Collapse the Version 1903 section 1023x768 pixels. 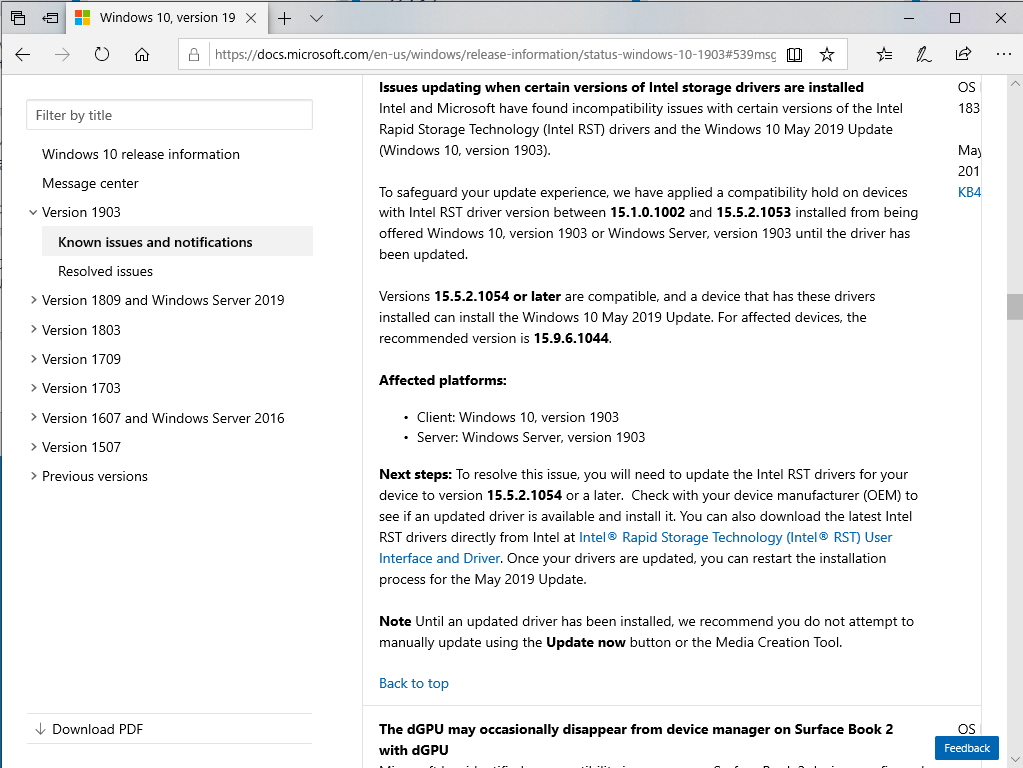click(33, 212)
